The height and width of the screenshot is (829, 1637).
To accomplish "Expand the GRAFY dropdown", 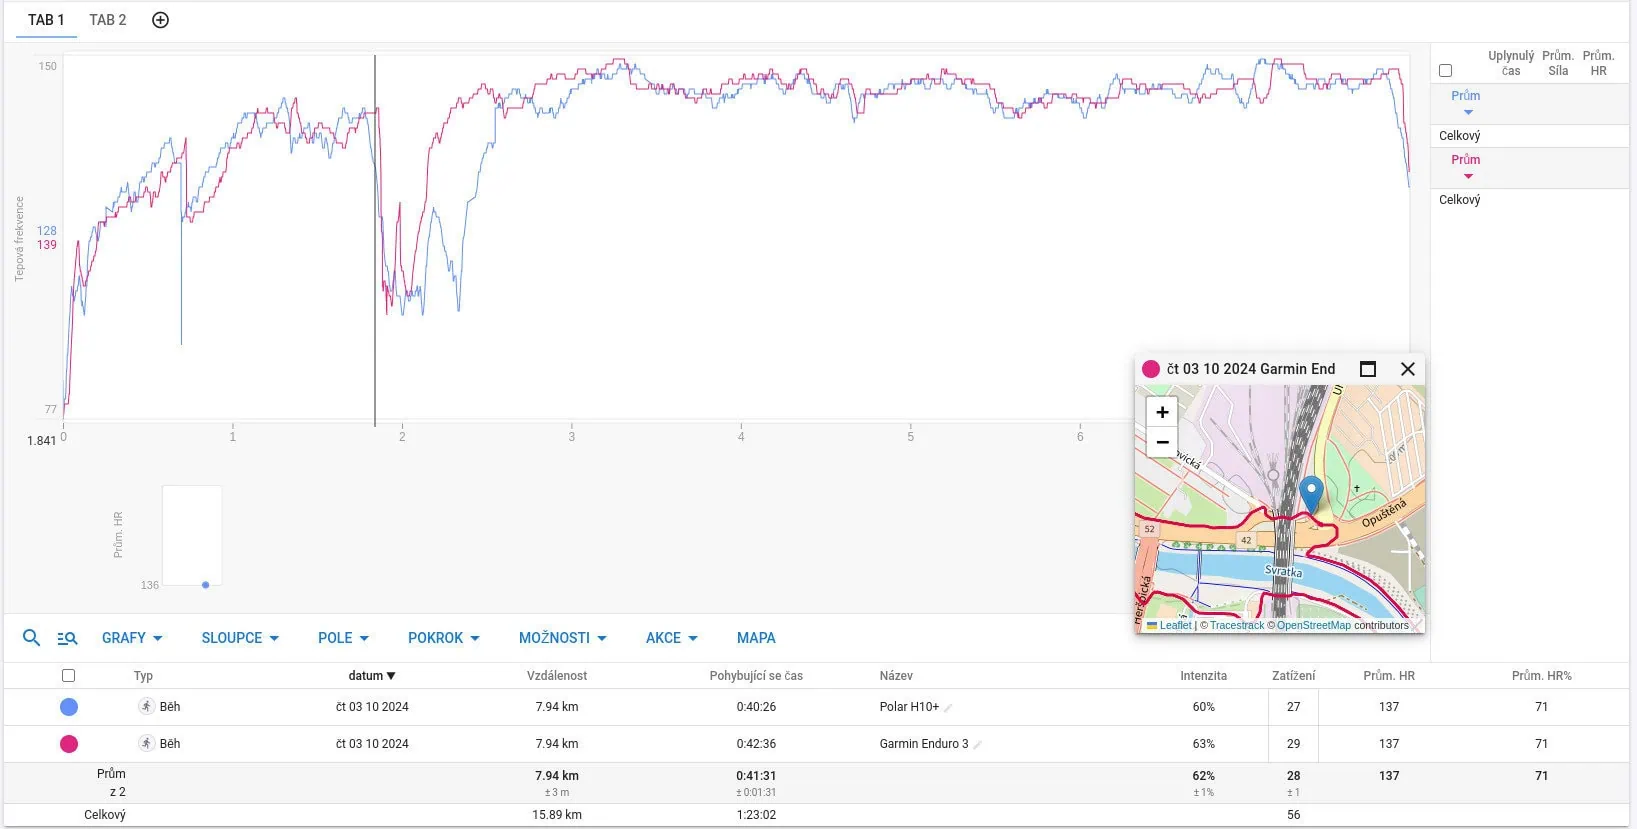I will [132, 638].
